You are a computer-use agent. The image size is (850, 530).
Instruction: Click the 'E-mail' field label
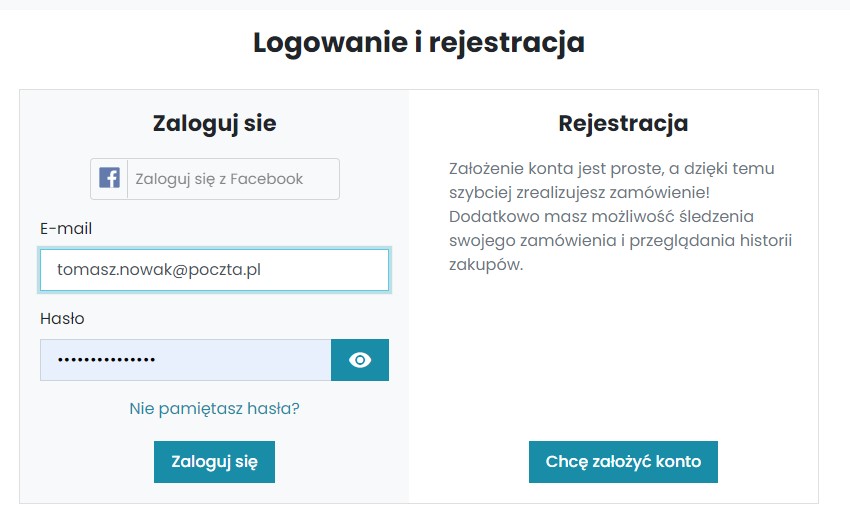click(66, 229)
